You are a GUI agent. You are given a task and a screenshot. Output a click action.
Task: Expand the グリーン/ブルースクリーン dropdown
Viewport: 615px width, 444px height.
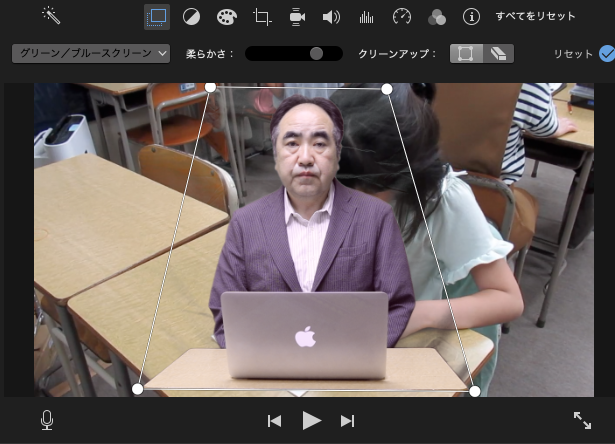pos(91,54)
